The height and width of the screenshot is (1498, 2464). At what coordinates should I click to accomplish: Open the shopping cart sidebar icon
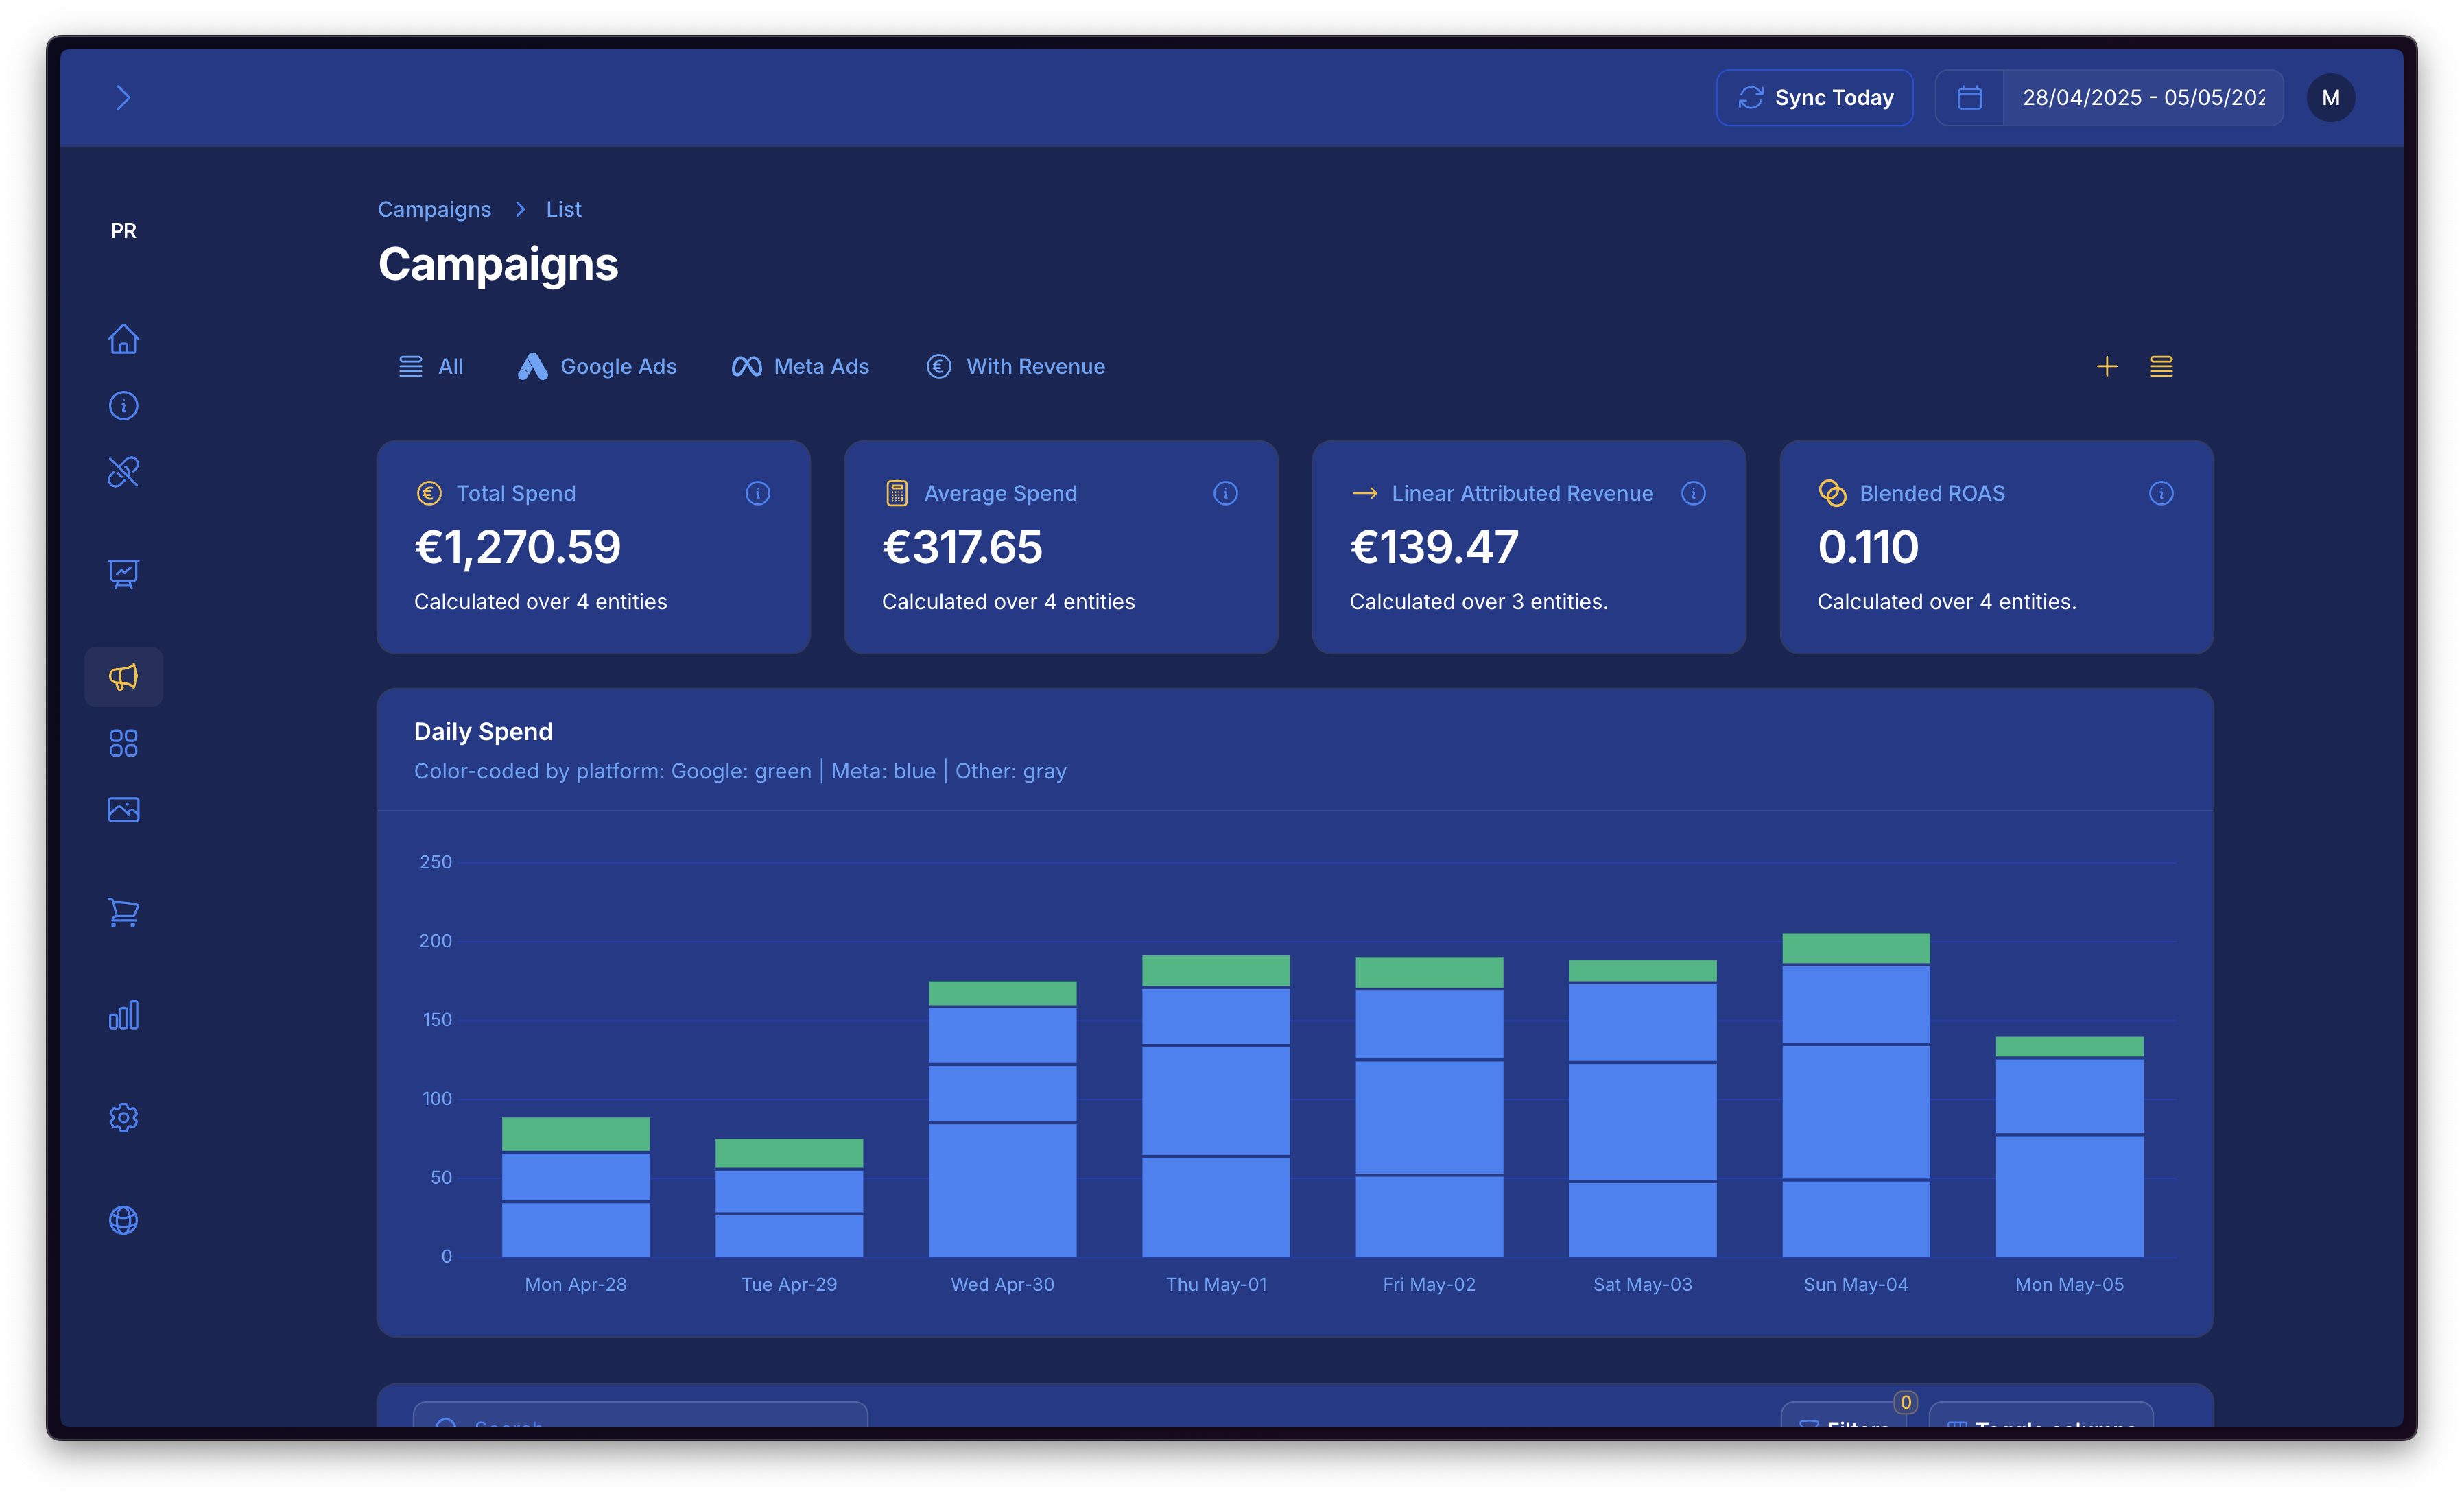click(123, 912)
